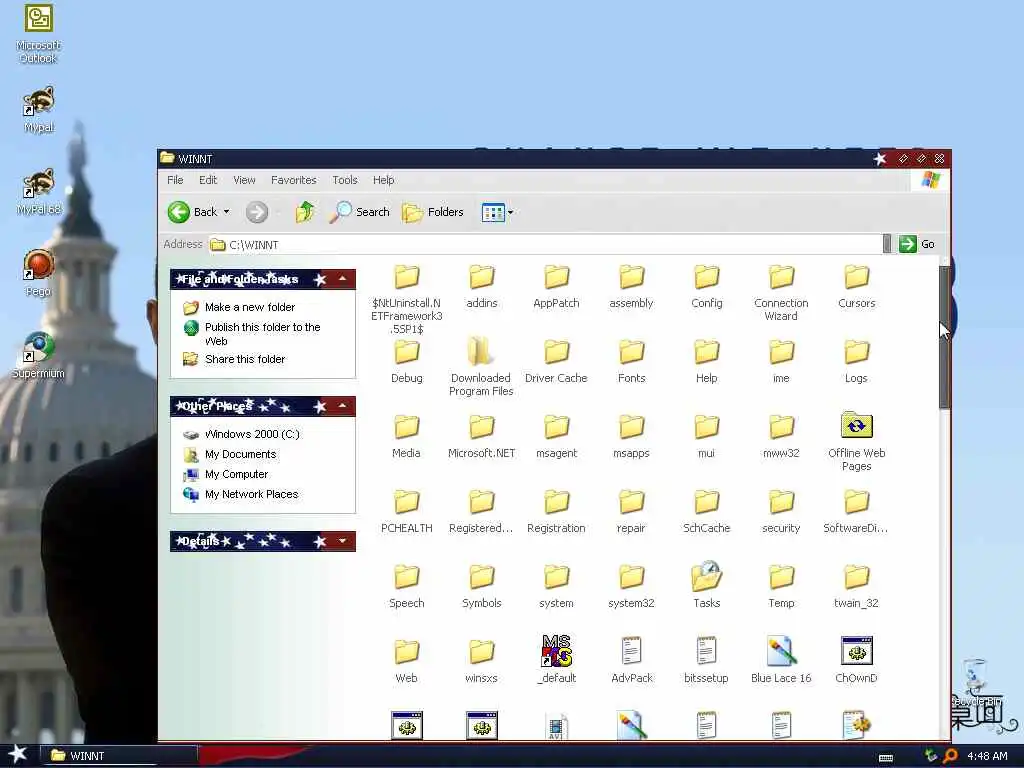Viewport: 1024px width, 768px height.
Task: Select the winsxs folder
Action: pyautogui.click(x=481, y=660)
